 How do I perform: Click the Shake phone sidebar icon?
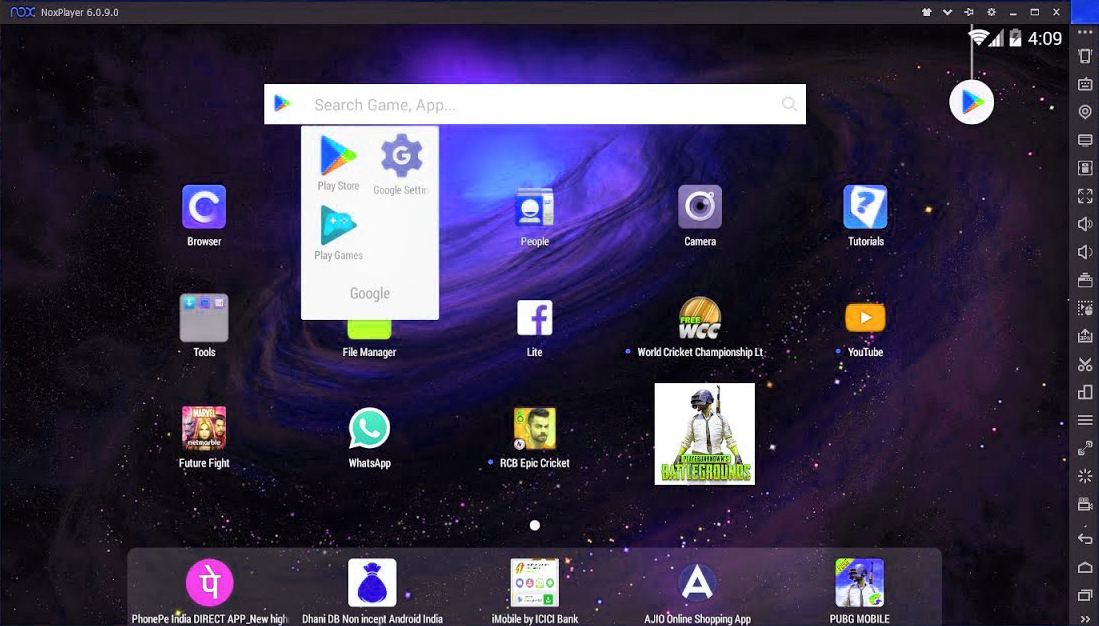point(1085,56)
